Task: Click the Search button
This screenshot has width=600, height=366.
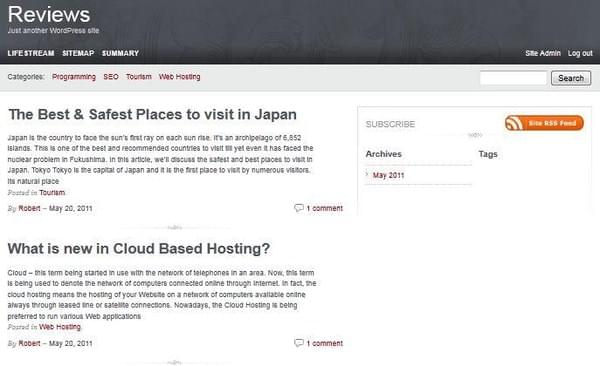Action: click(571, 78)
